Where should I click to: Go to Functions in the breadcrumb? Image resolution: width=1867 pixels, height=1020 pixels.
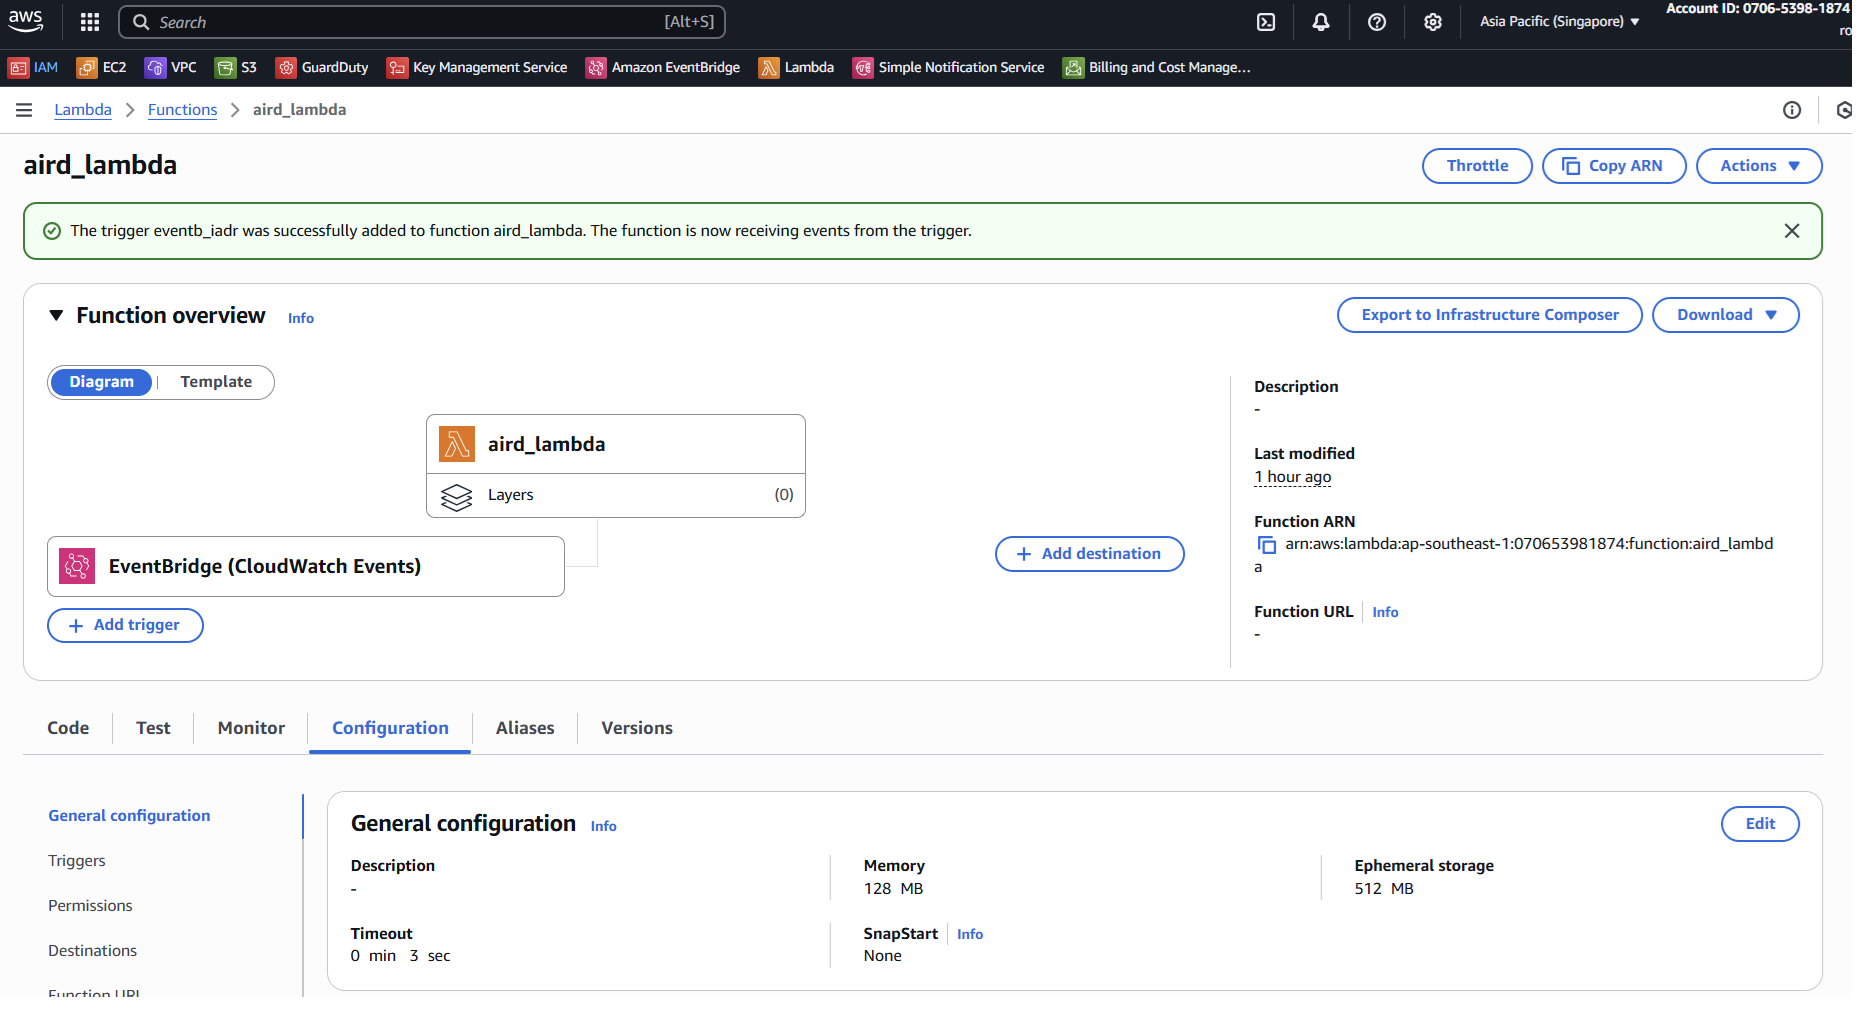pos(182,110)
